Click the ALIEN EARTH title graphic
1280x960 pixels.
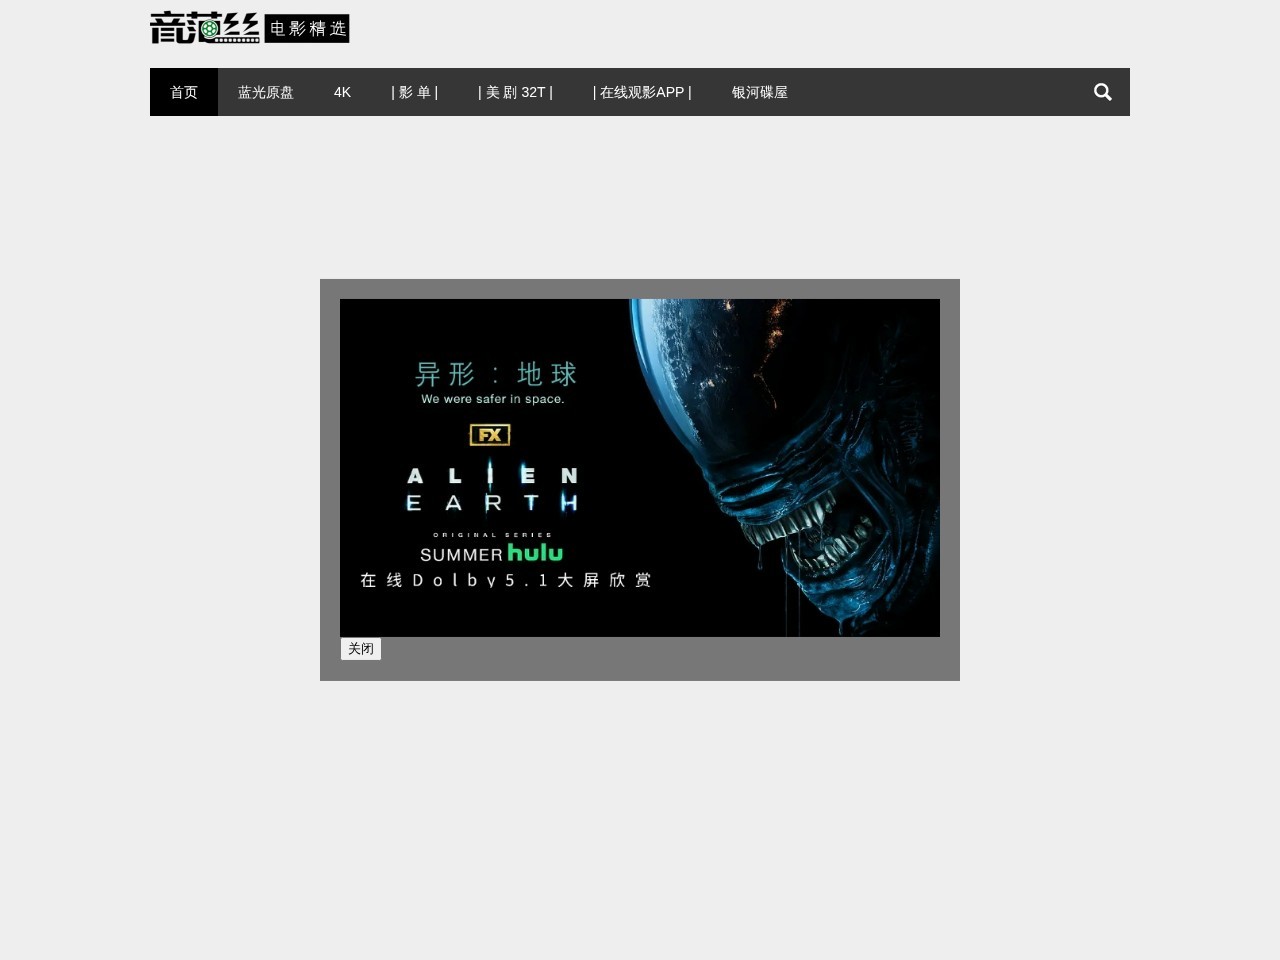(x=492, y=489)
